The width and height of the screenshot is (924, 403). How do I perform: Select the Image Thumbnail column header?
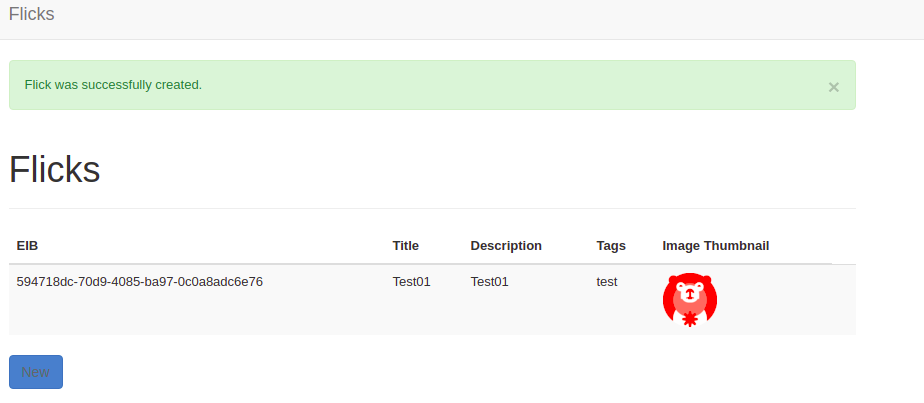pos(715,245)
